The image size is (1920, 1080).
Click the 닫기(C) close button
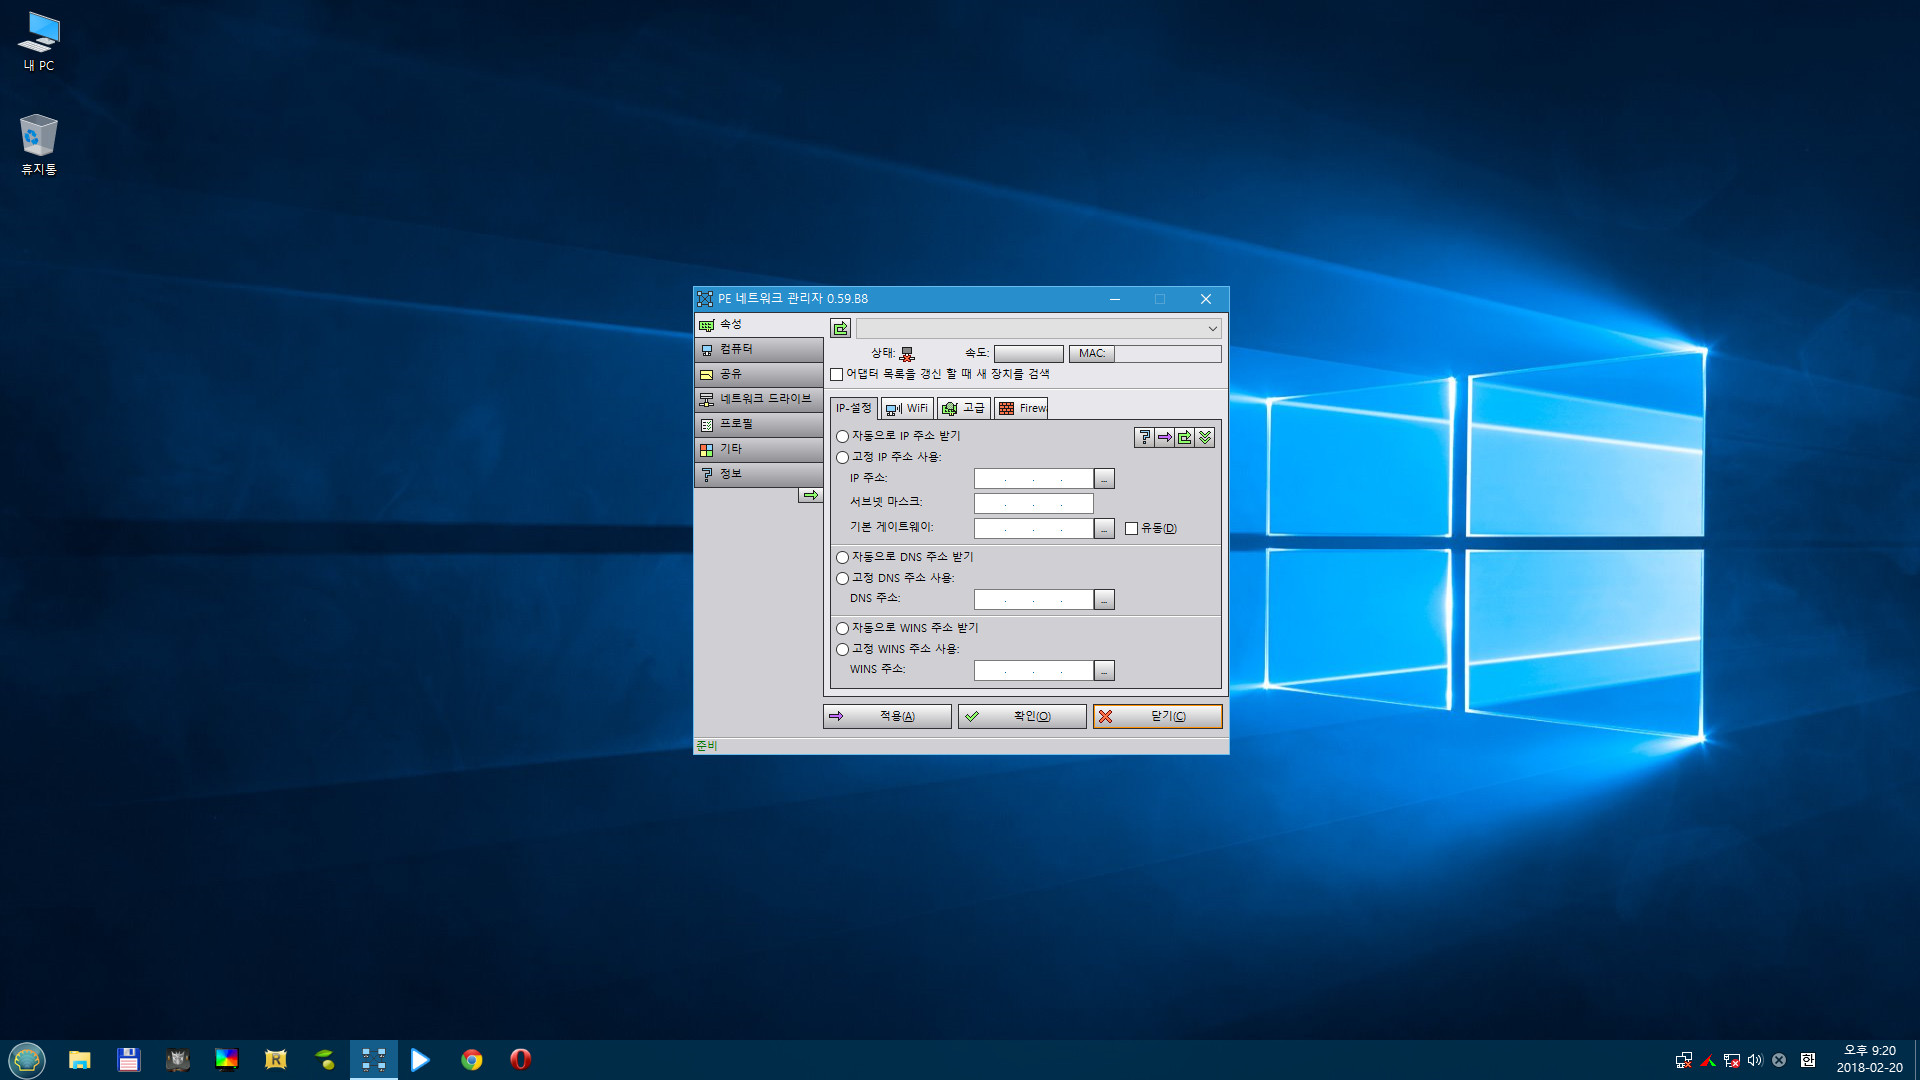[x=1157, y=717]
